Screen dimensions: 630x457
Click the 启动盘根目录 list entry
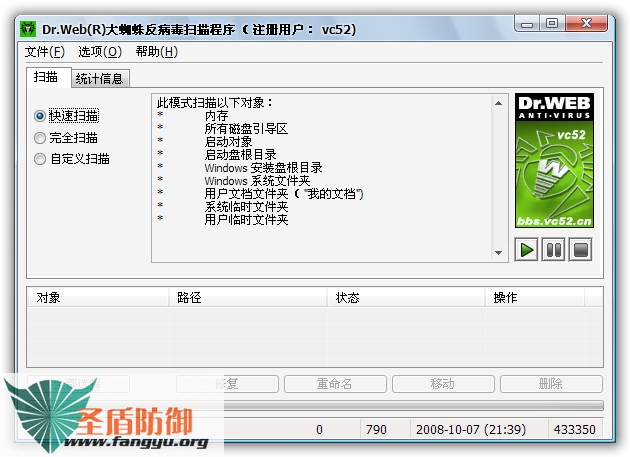coord(240,155)
